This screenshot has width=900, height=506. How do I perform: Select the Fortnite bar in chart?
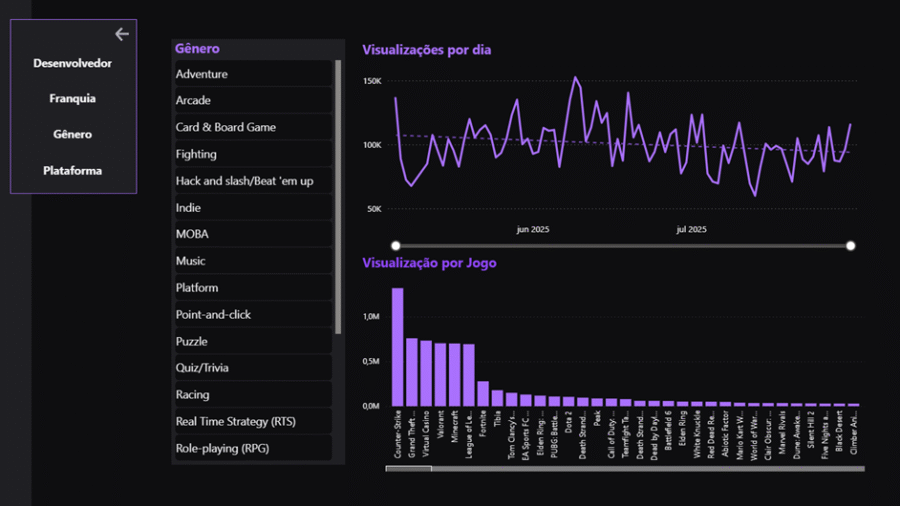point(483,393)
